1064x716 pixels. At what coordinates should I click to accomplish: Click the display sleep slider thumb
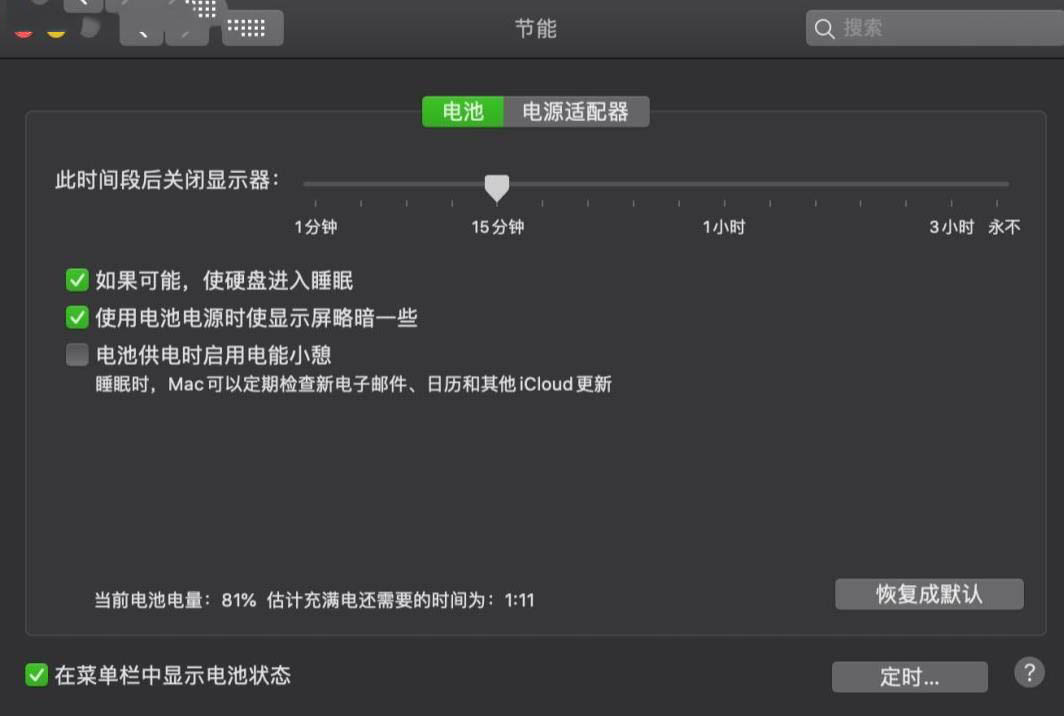pyautogui.click(x=497, y=188)
